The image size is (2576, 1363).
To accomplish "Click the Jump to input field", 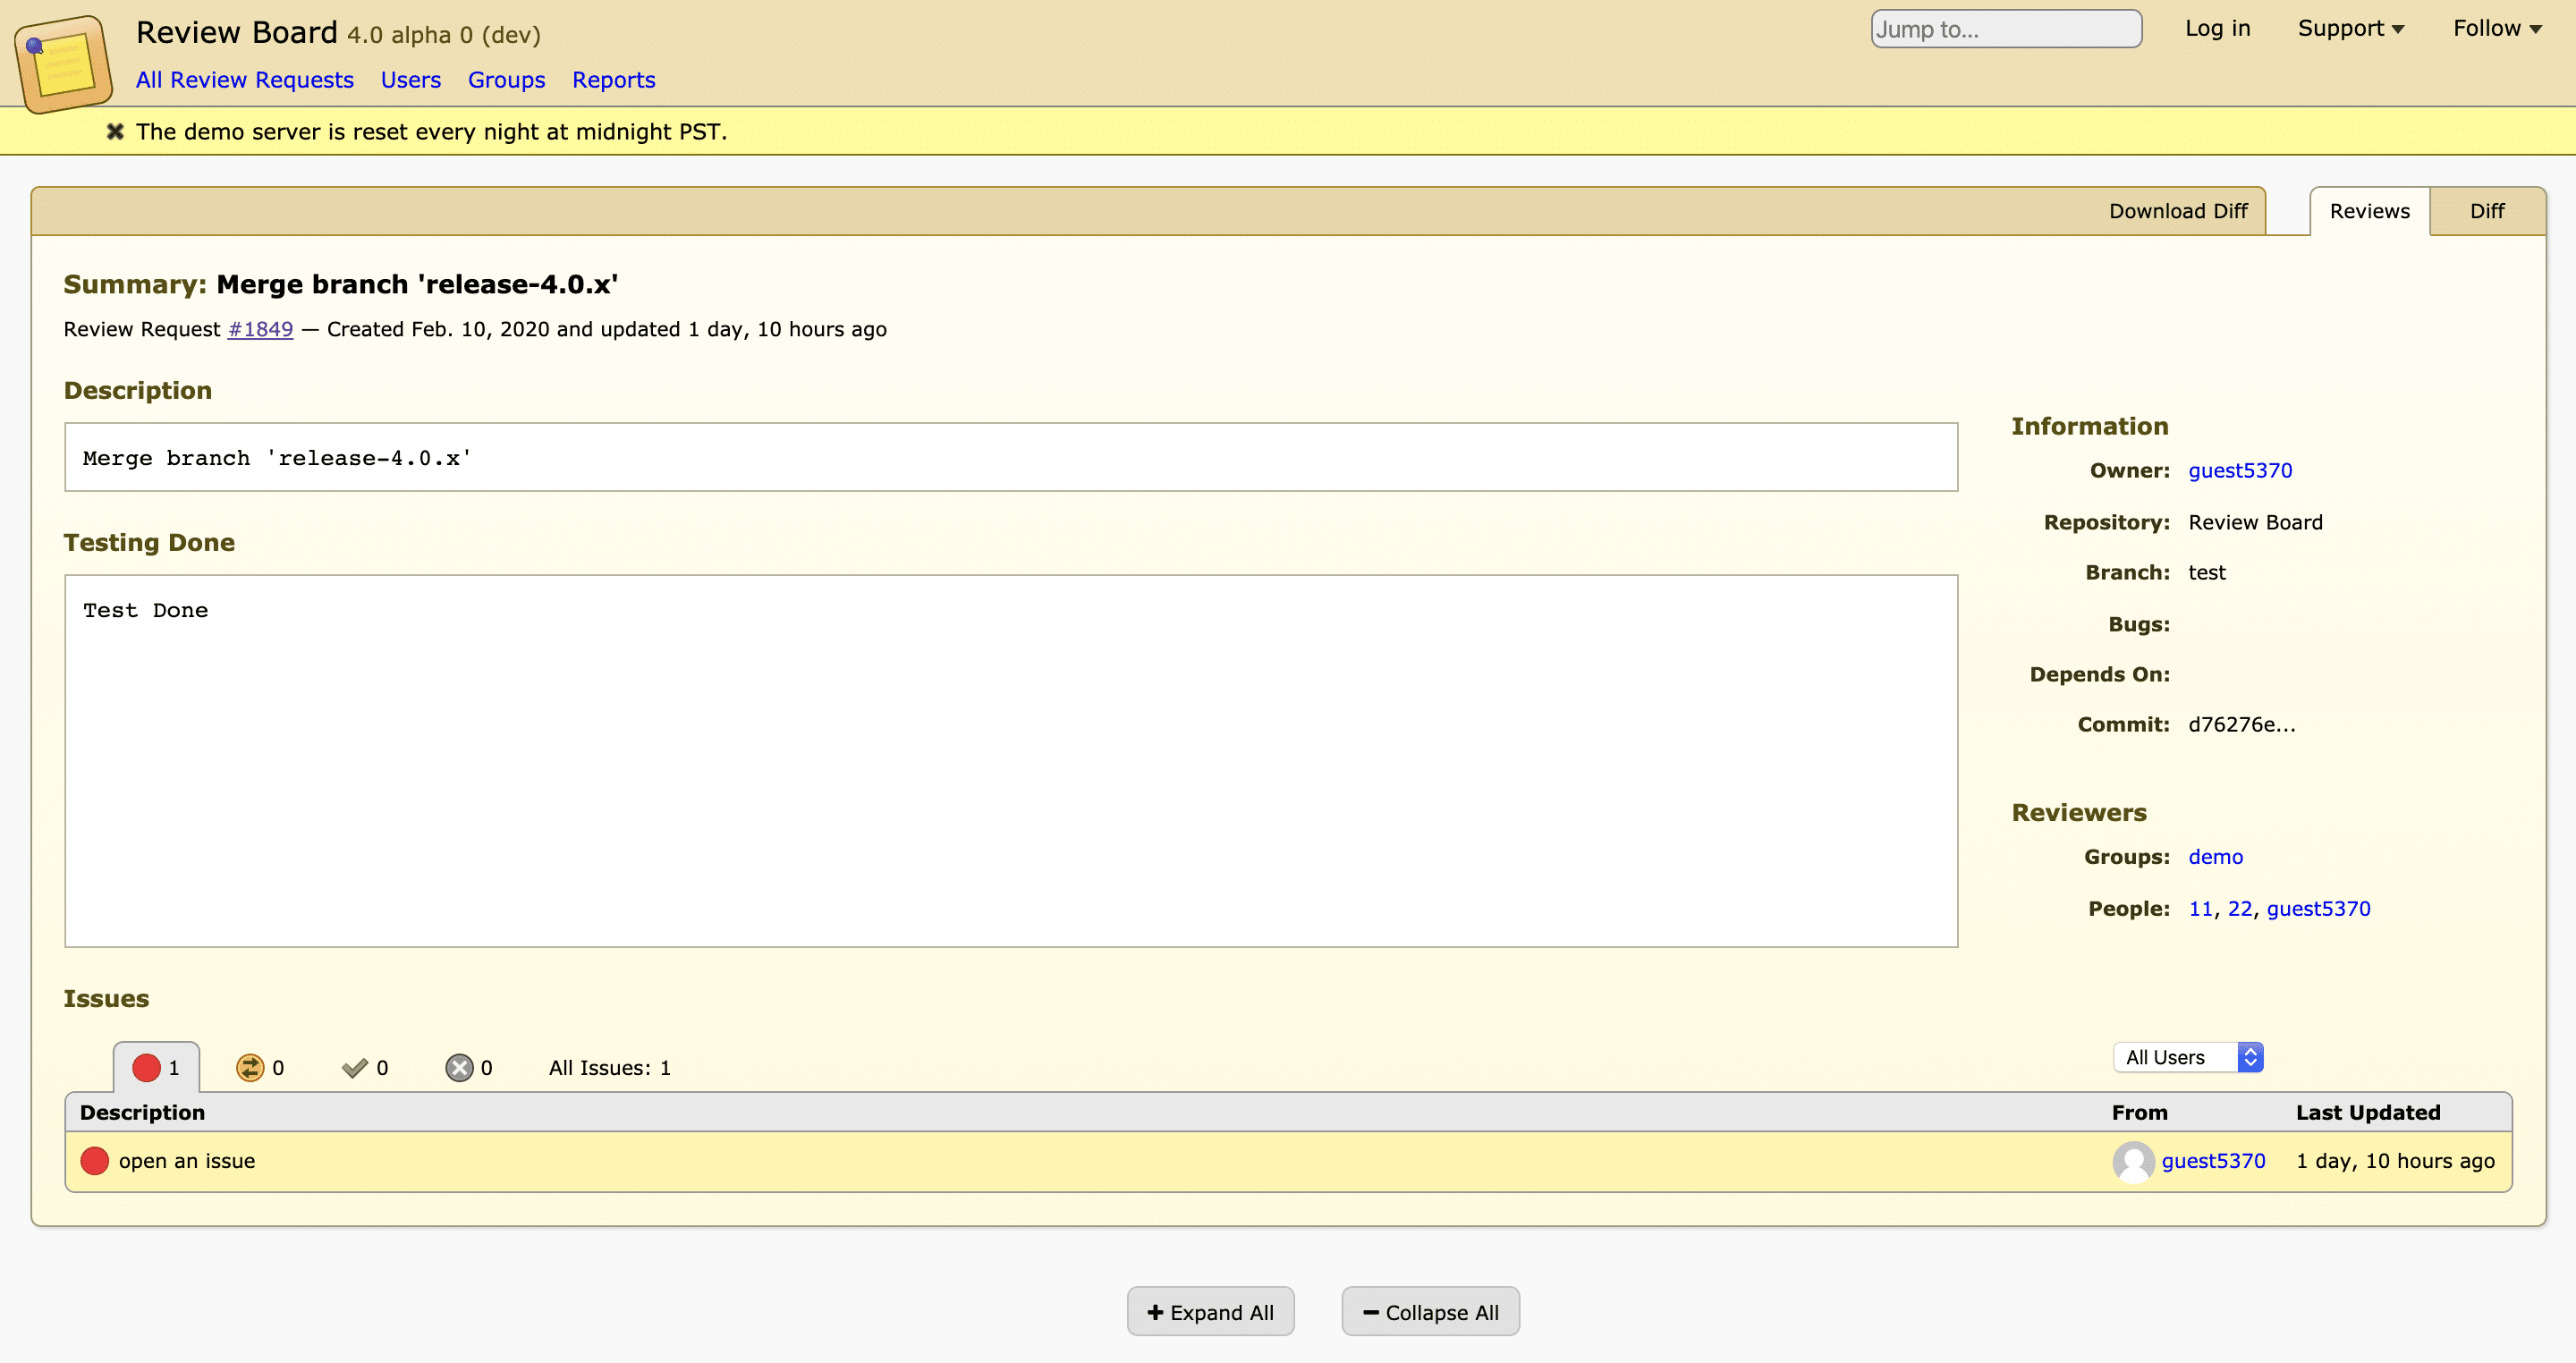I will [x=2004, y=30].
